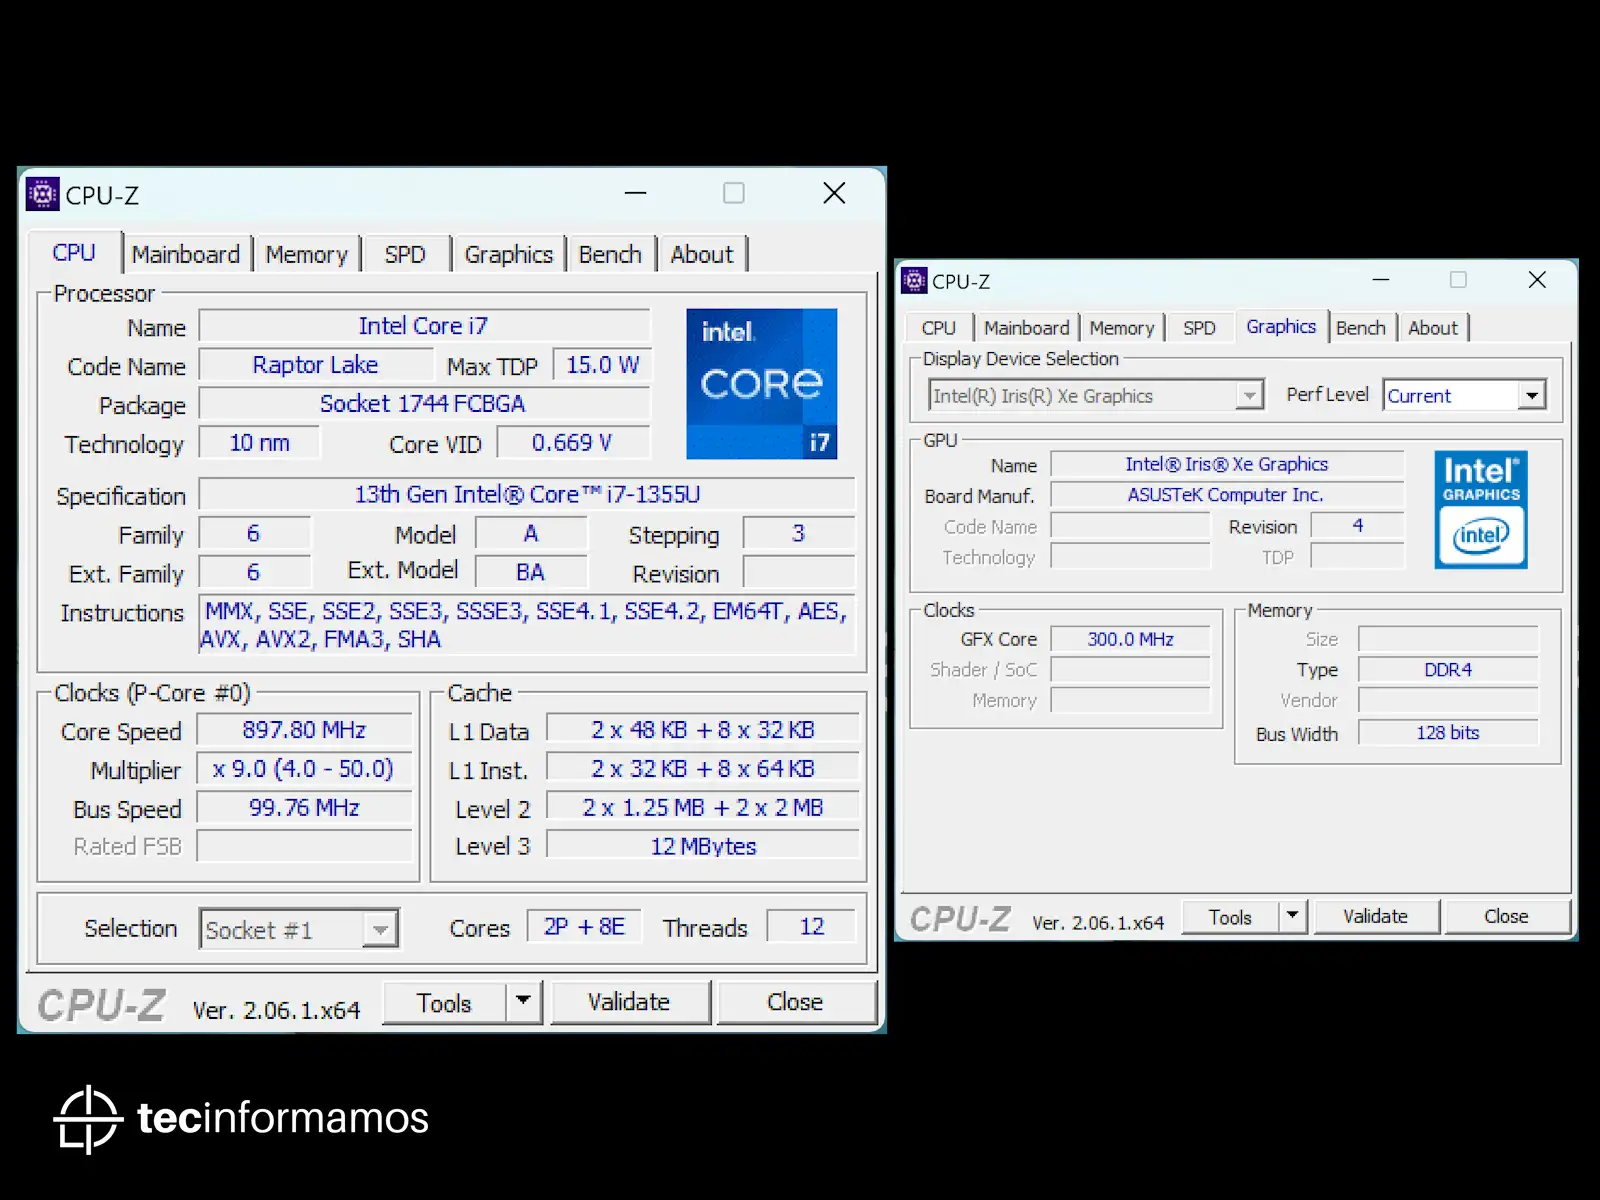Click the CPU-Z app icon in the graphics window title bar
This screenshot has height=1200, width=1600.
point(914,281)
